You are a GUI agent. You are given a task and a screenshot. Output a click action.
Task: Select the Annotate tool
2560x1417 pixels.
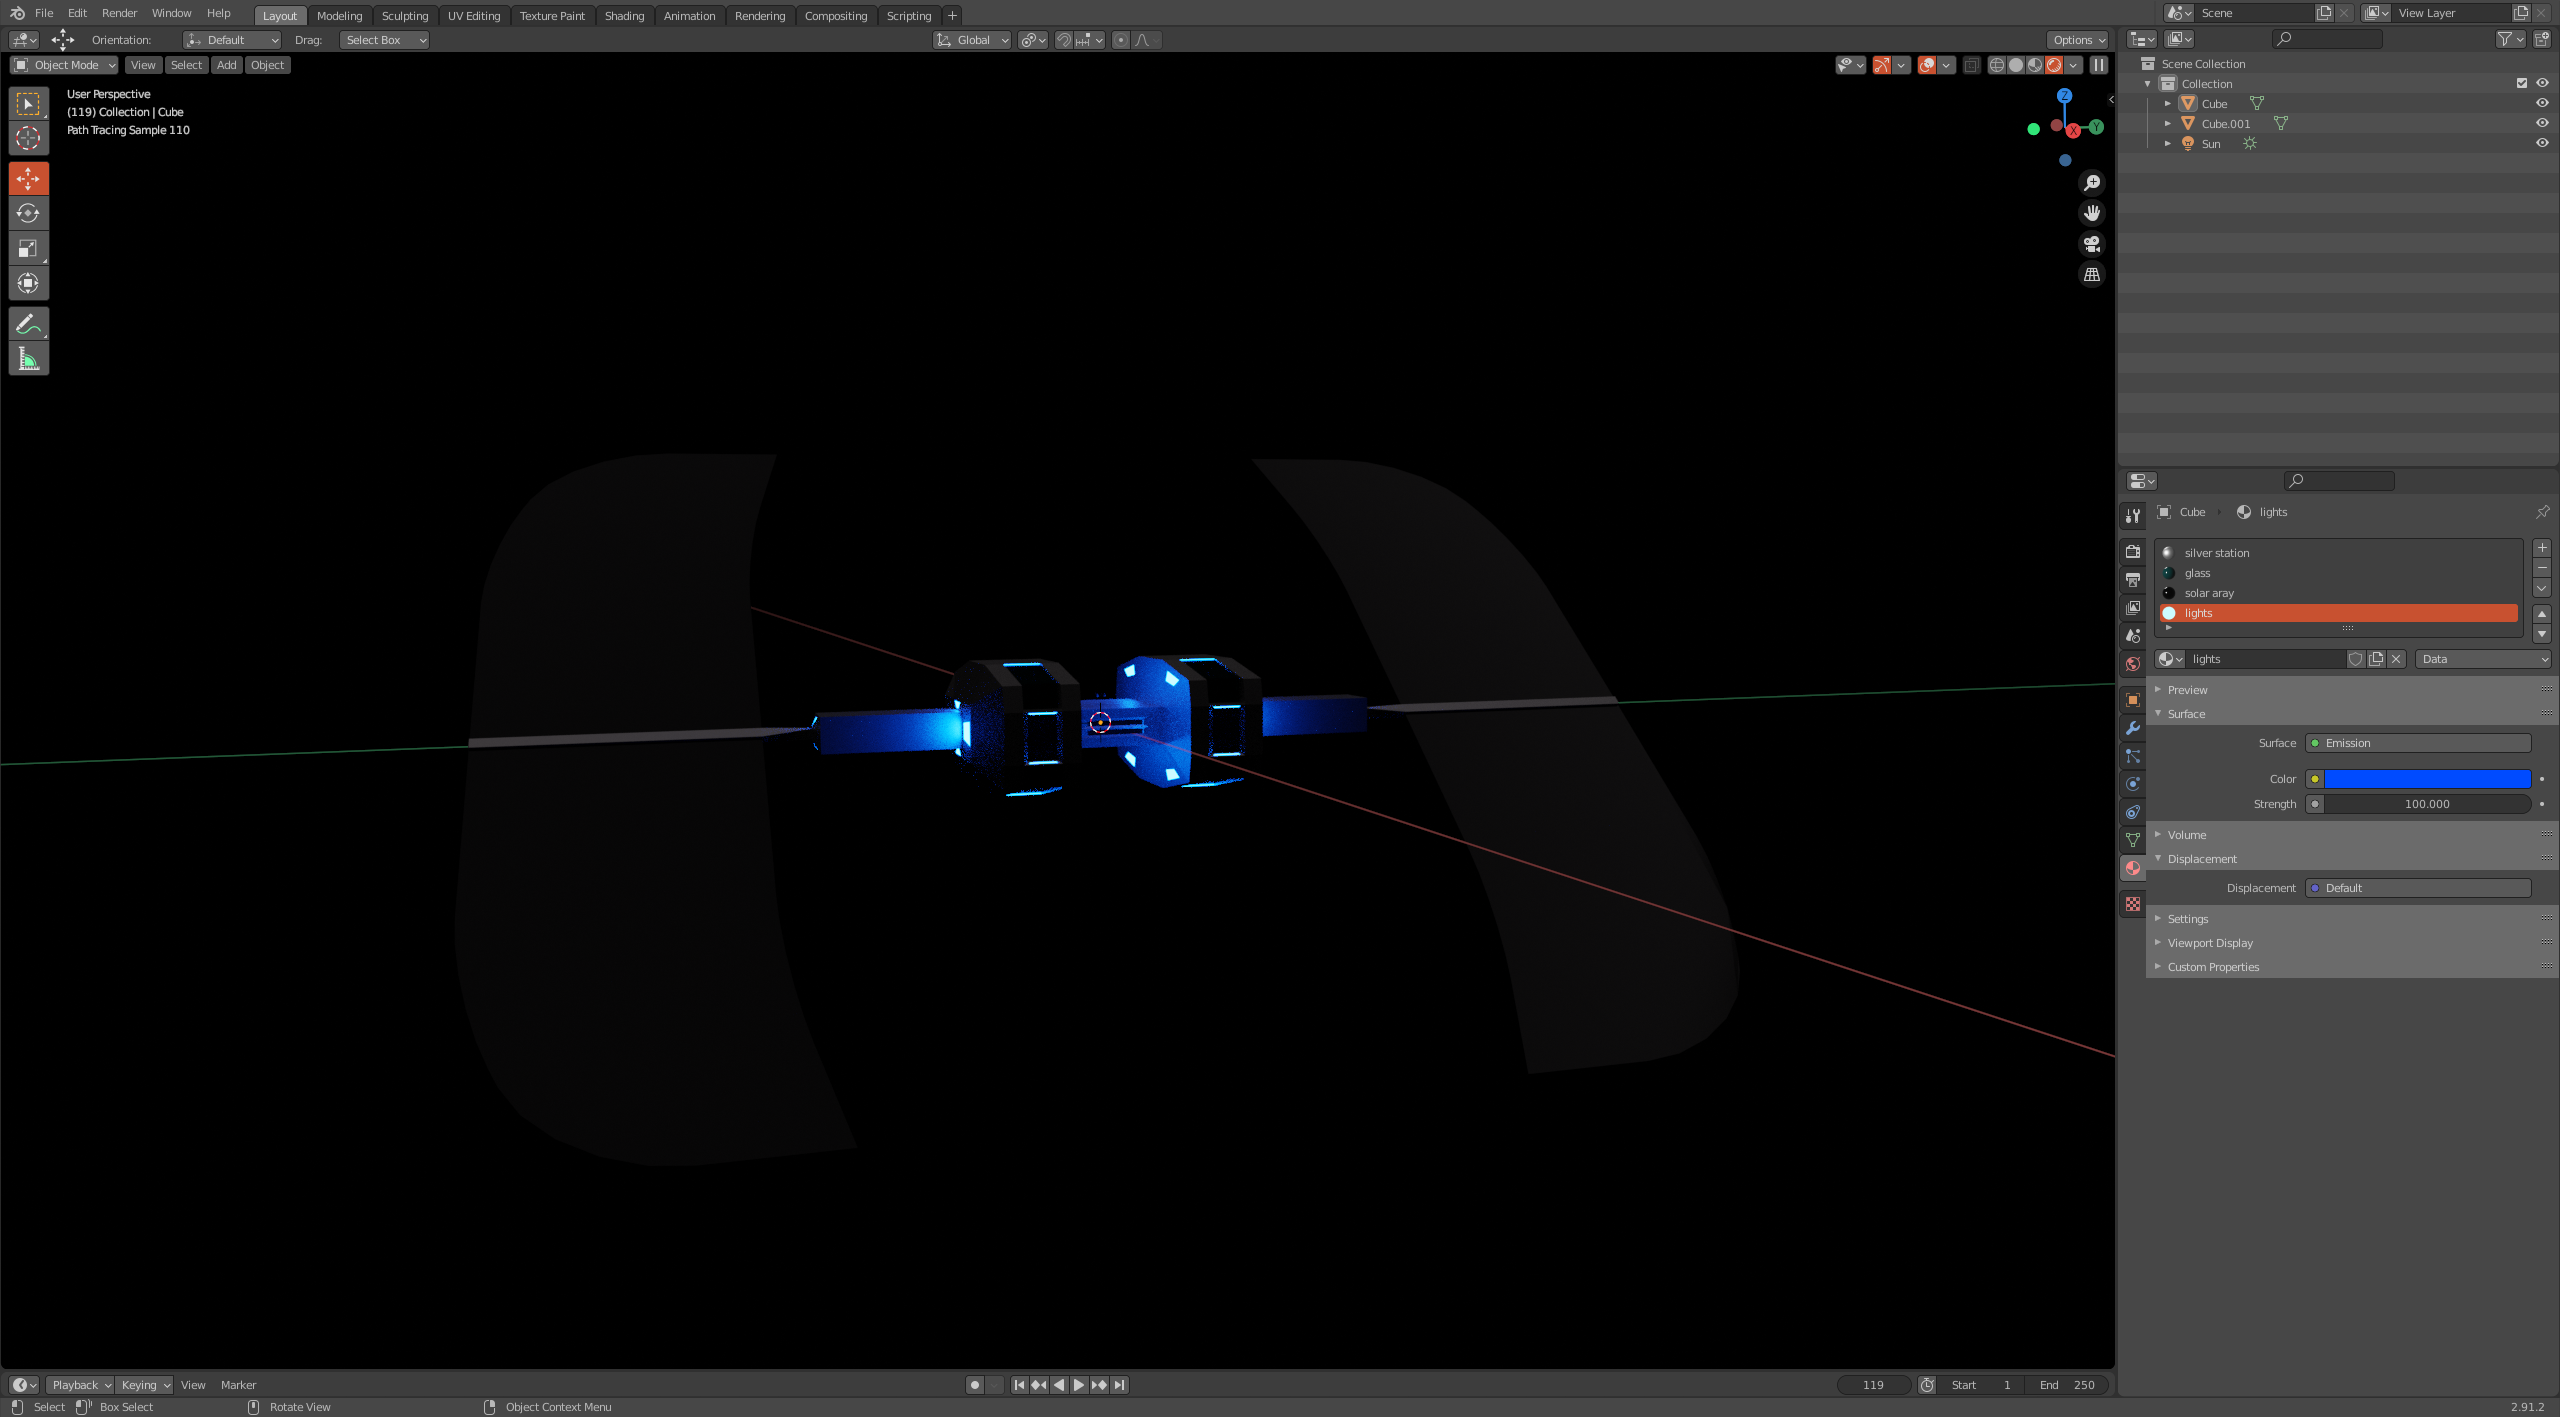point(28,323)
